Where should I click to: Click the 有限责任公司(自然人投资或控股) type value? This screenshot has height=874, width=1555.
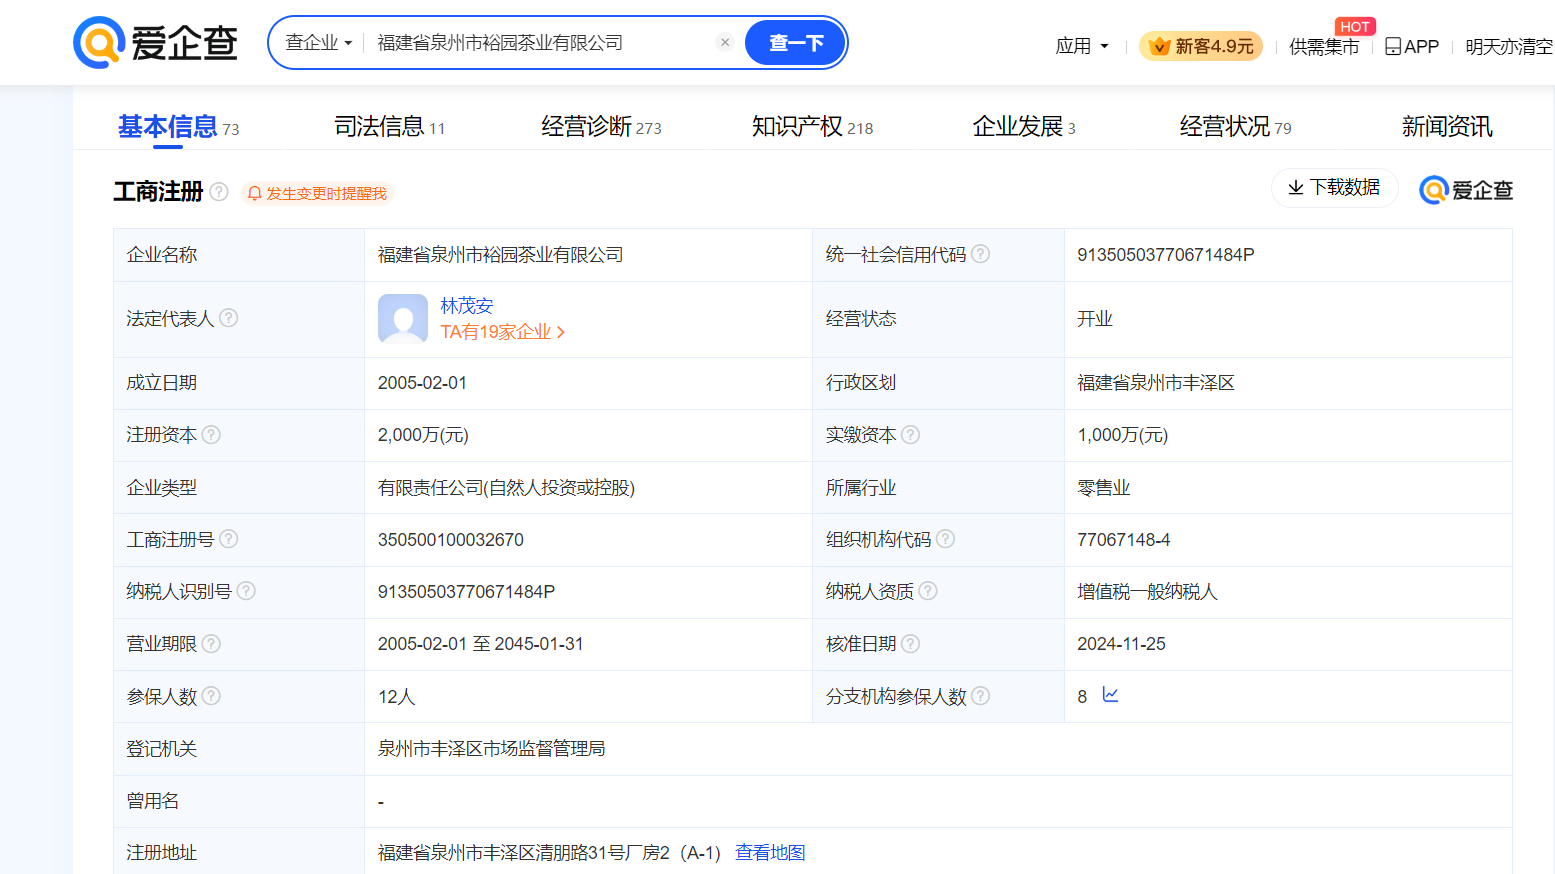(506, 488)
